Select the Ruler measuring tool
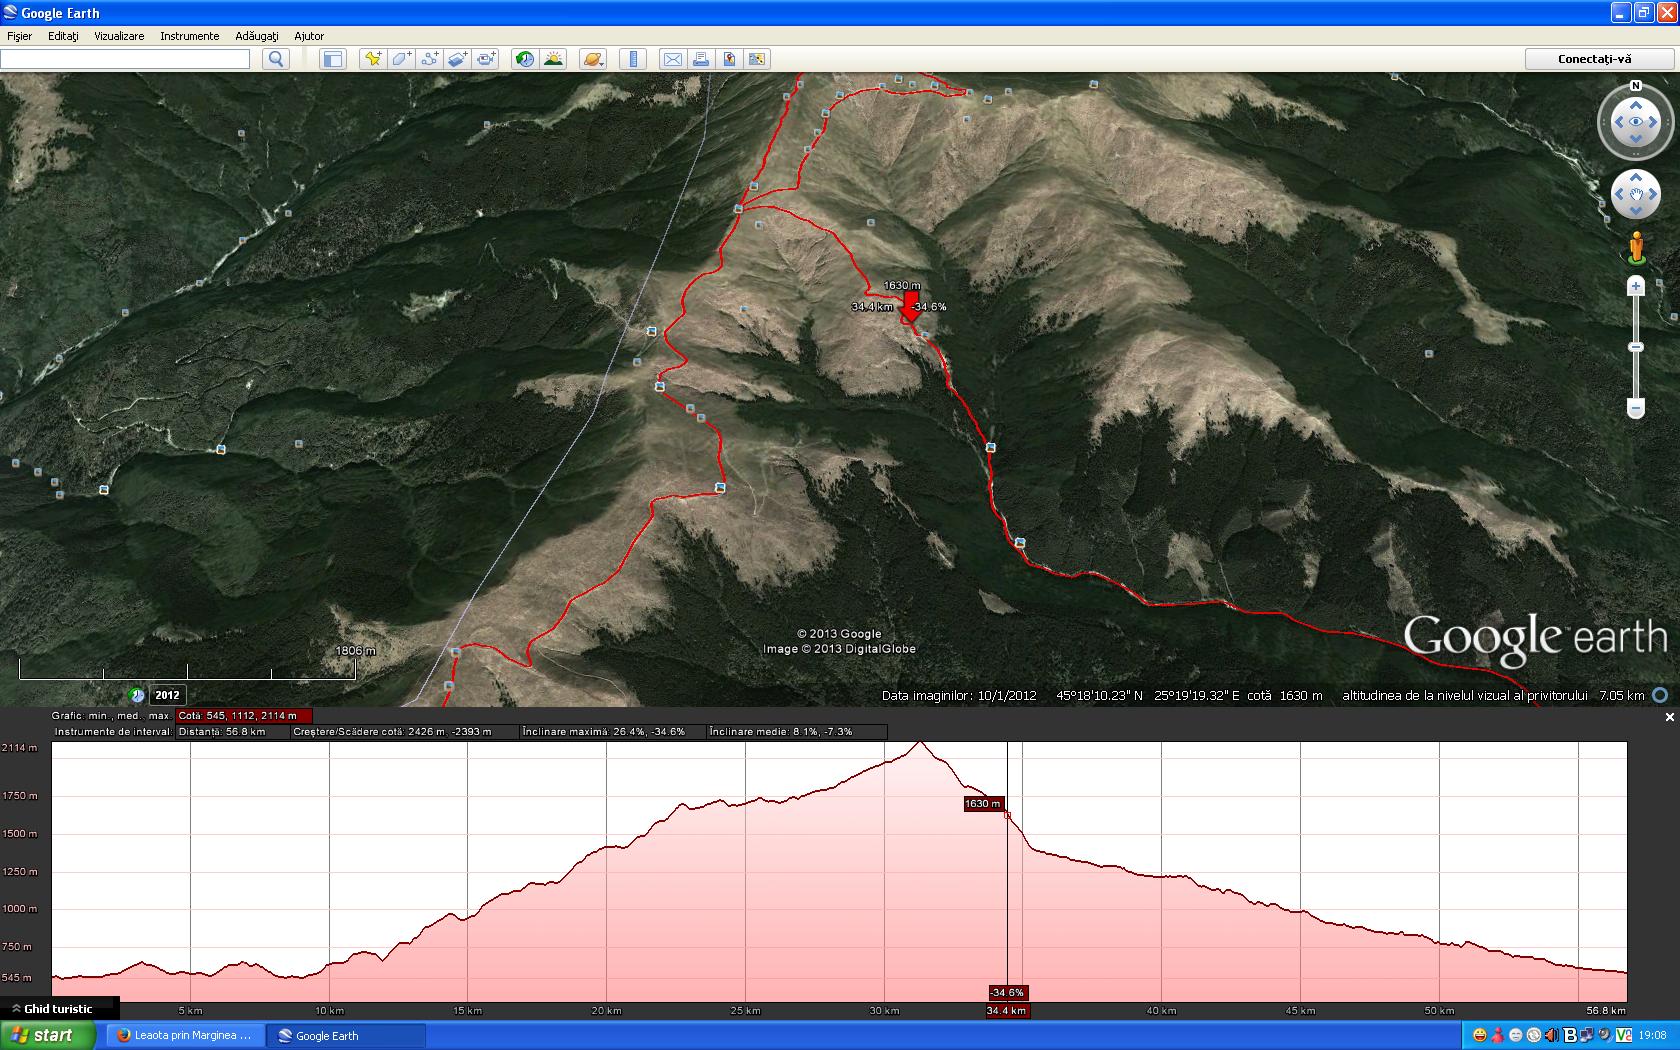 click(x=633, y=59)
